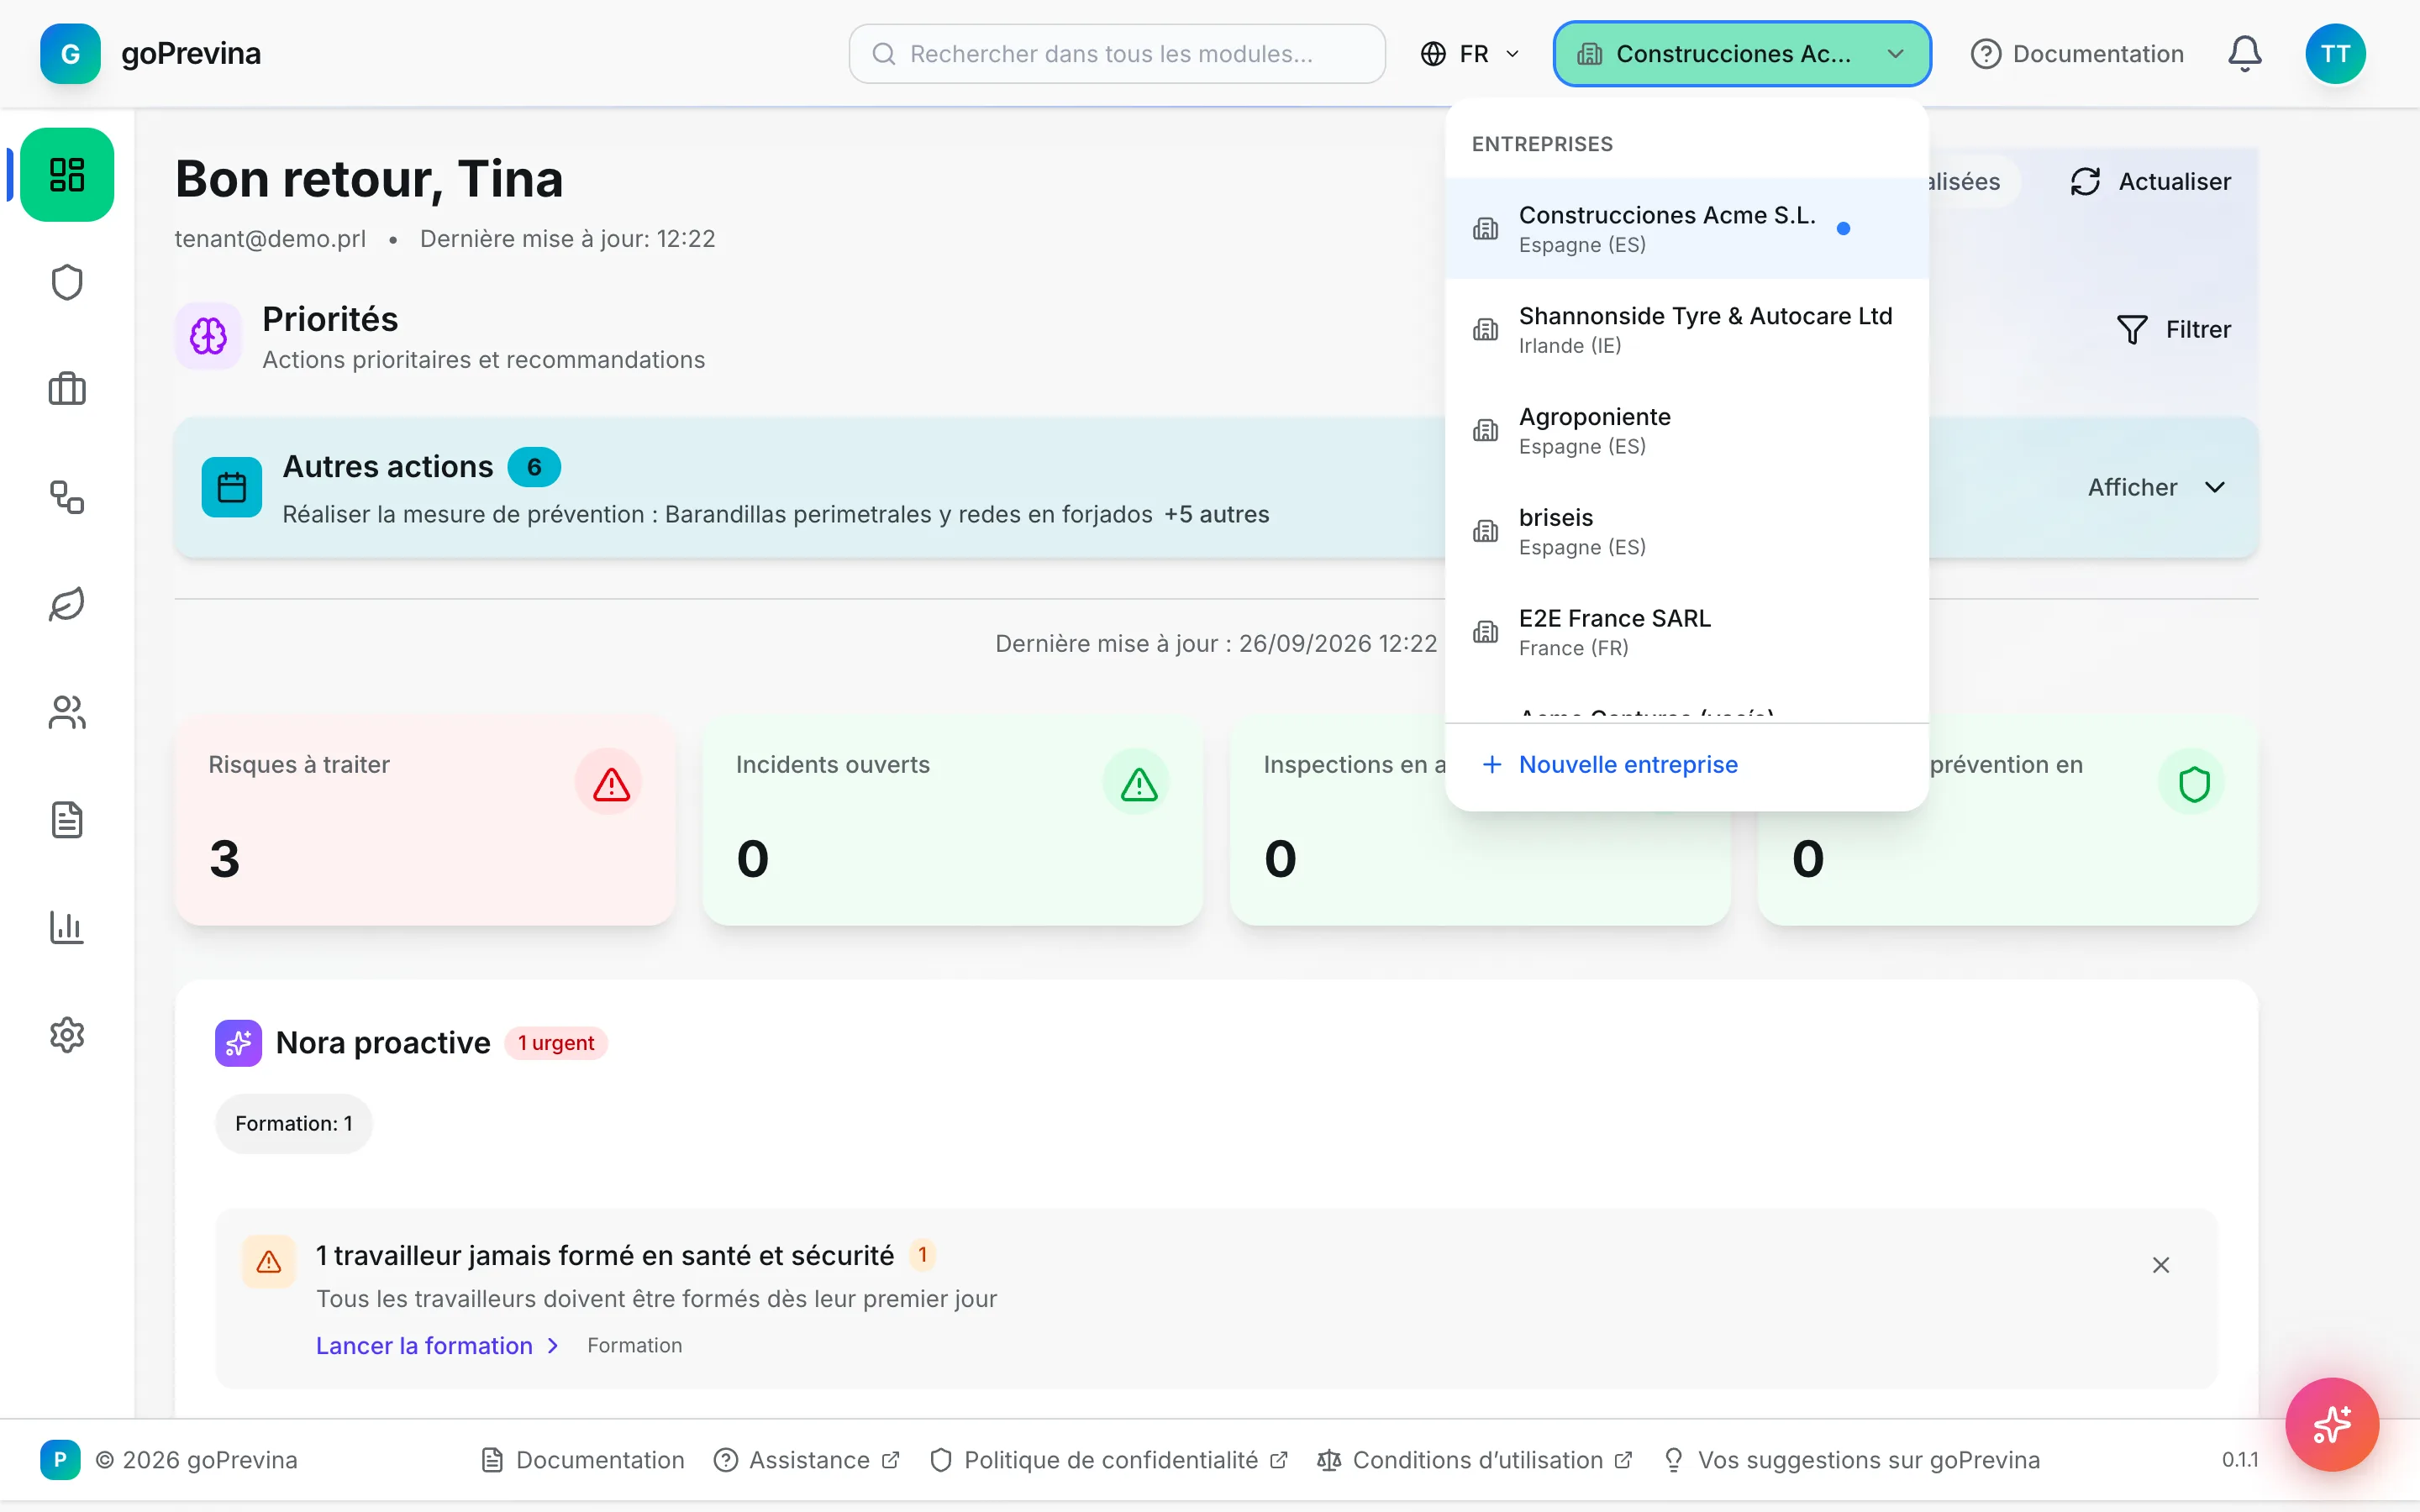Open the Assistance footer link
Image resolution: width=2420 pixels, height=1512 pixels.
pos(807,1460)
